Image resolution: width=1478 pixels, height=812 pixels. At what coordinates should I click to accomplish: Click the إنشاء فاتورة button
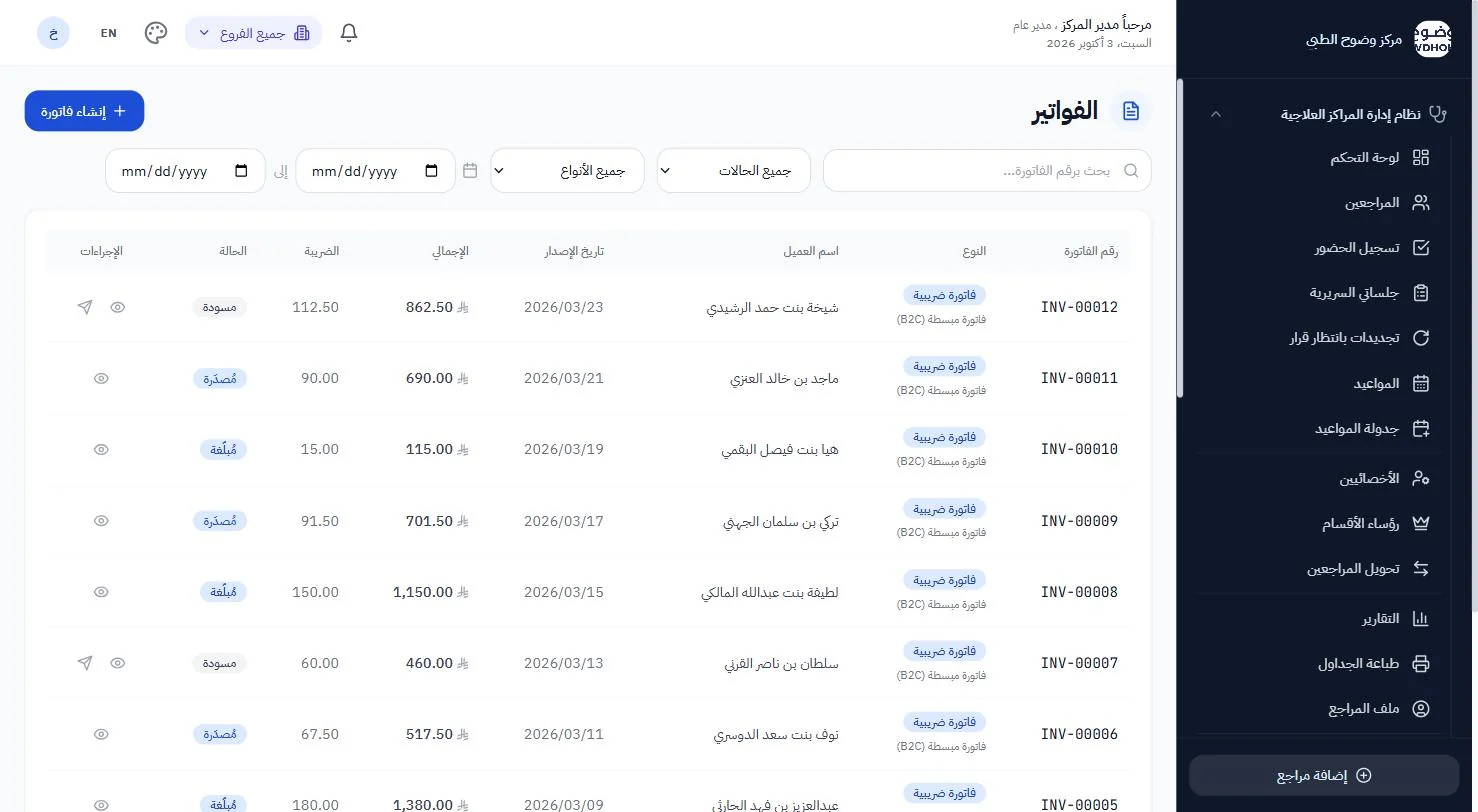click(x=85, y=111)
